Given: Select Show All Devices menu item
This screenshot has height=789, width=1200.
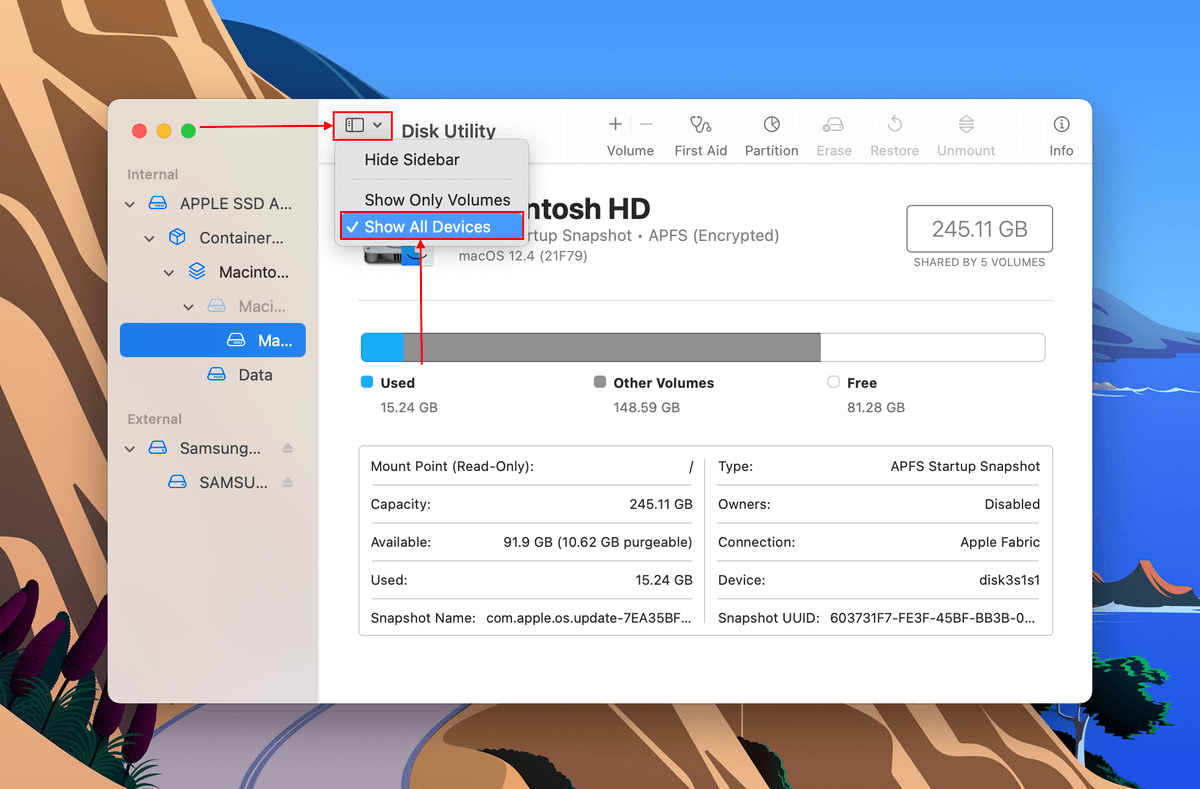Looking at the screenshot, I should (431, 227).
